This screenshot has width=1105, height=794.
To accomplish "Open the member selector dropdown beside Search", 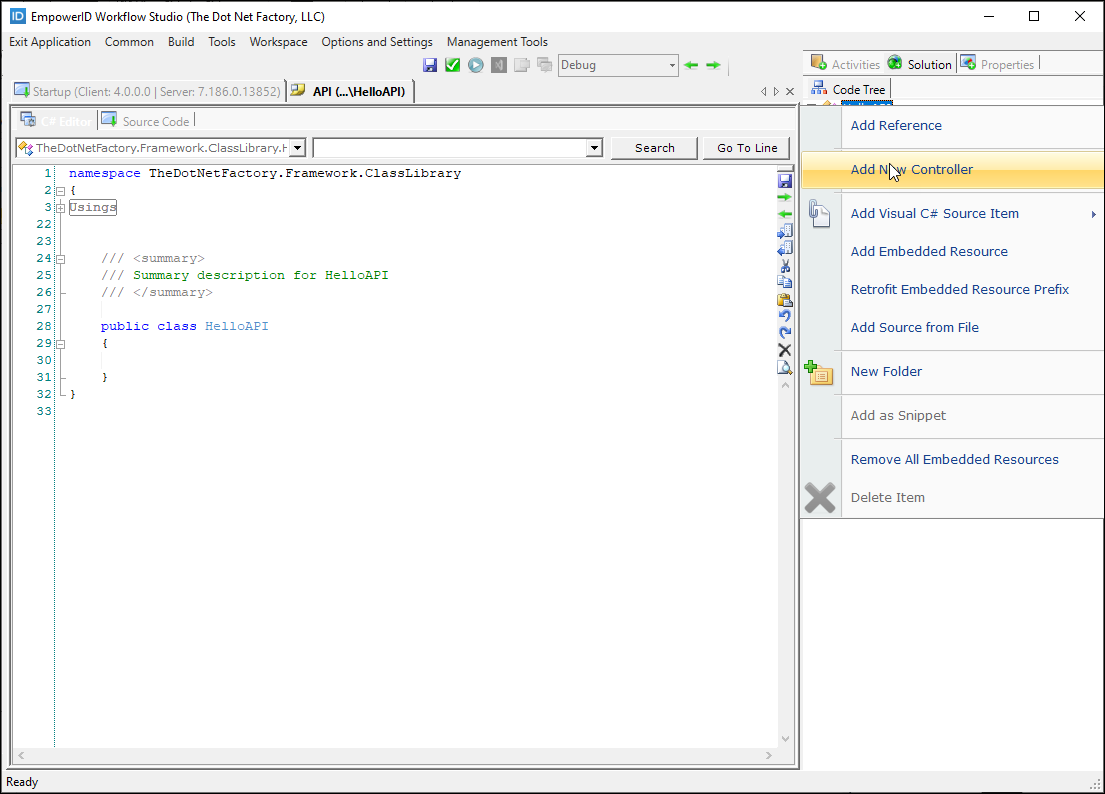I will click(x=594, y=148).
